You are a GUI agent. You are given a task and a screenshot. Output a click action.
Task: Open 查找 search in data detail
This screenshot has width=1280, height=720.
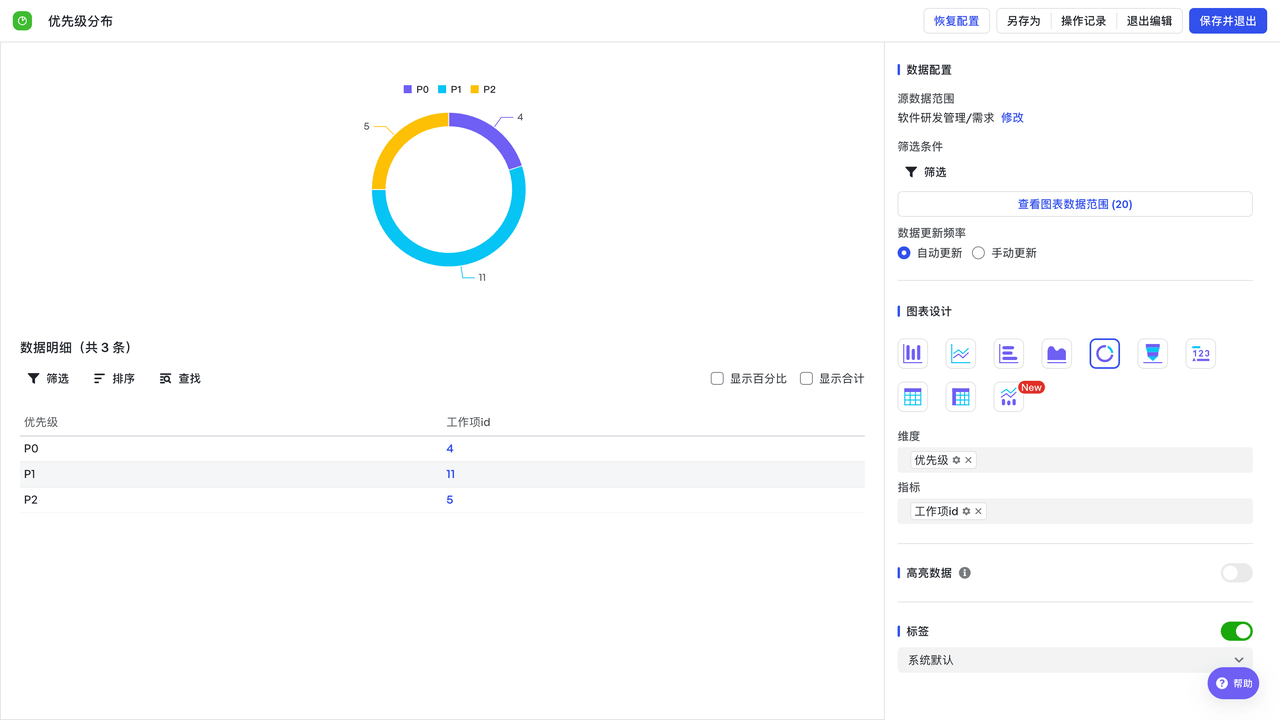click(180, 379)
